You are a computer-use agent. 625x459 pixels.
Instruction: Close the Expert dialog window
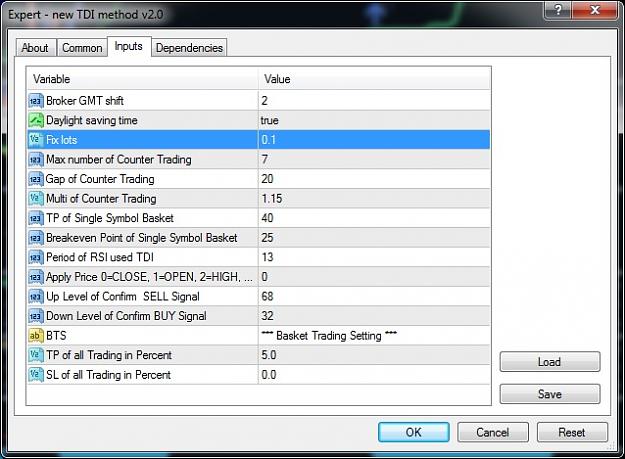(x=595, y=10)
